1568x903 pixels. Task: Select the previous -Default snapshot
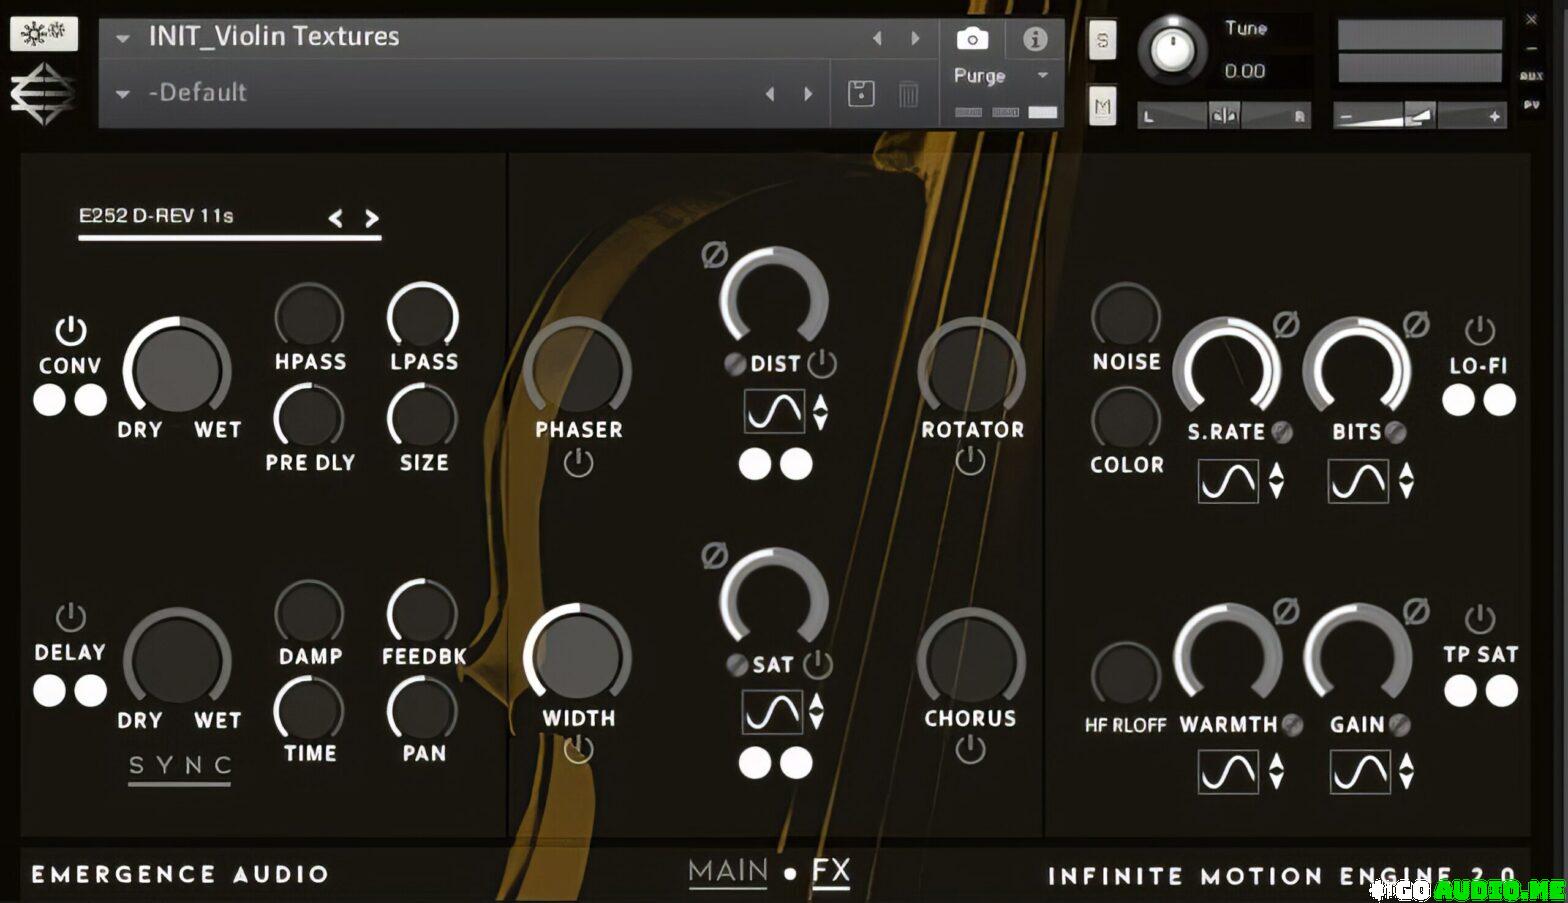coord(769,94)
